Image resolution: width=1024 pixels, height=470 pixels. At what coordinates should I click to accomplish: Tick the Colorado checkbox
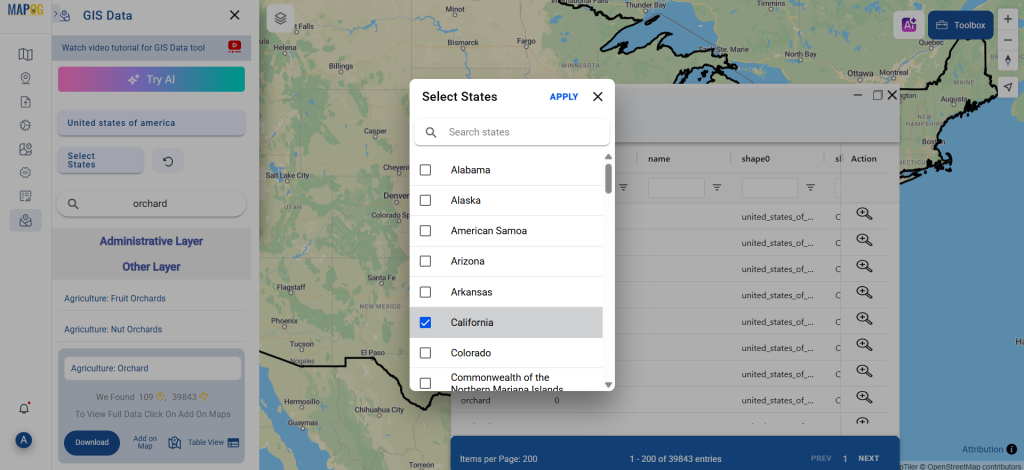[425, 353]
